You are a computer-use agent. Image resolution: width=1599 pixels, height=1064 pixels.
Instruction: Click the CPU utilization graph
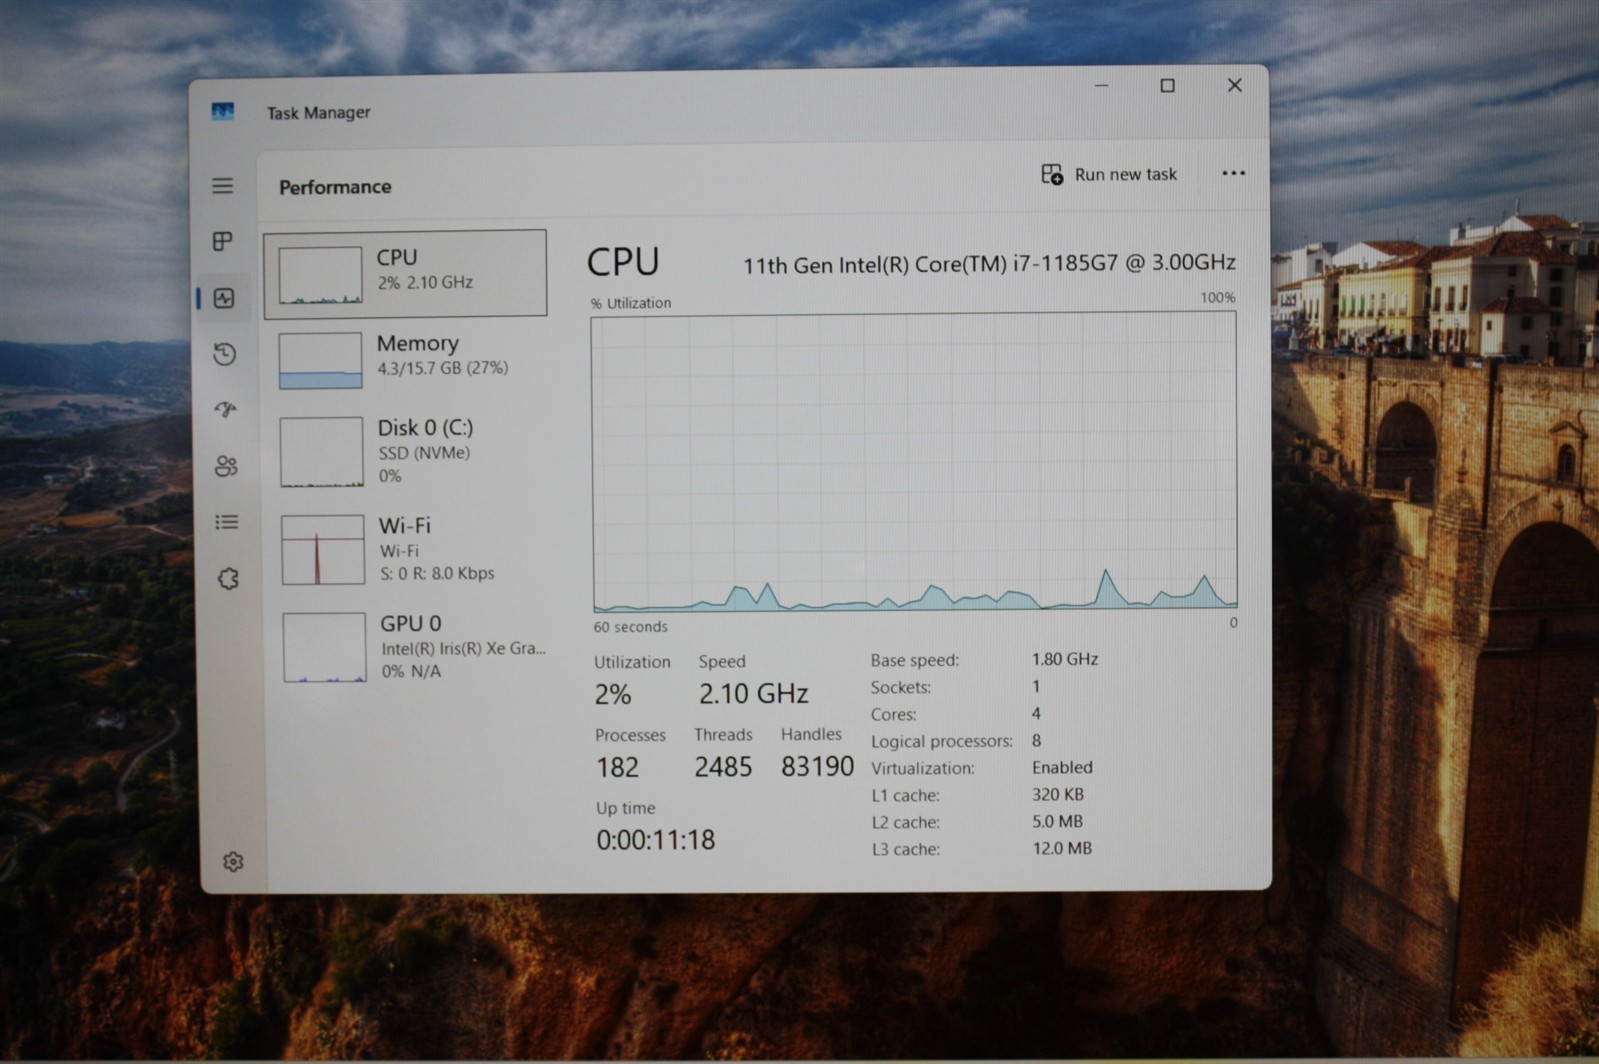click(x=914, y=462)
